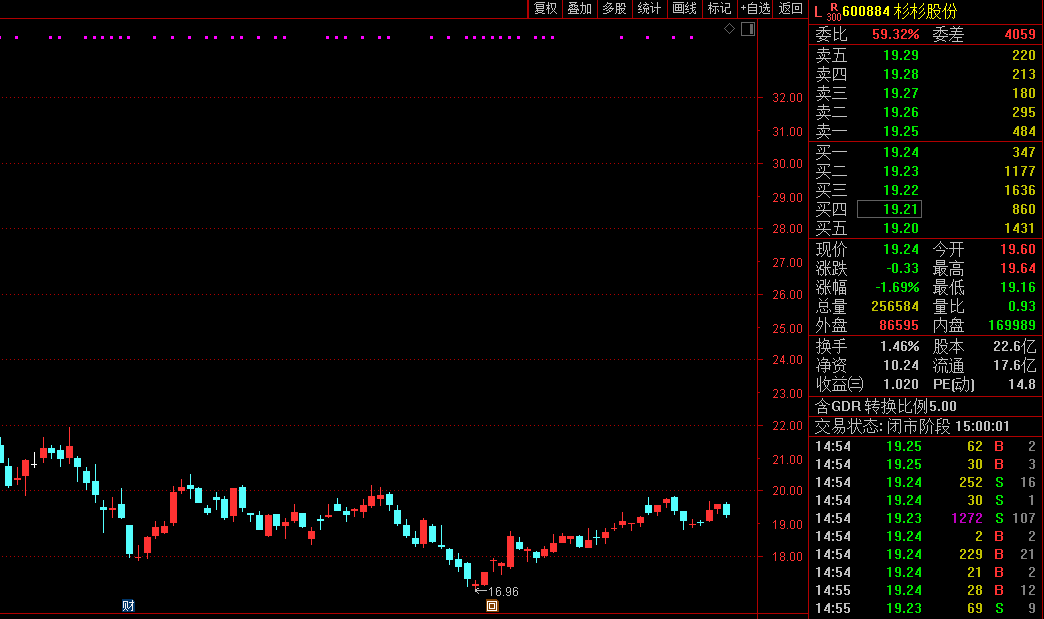
Task: Click the 买一 price 19.24
Action: point(901,152)
